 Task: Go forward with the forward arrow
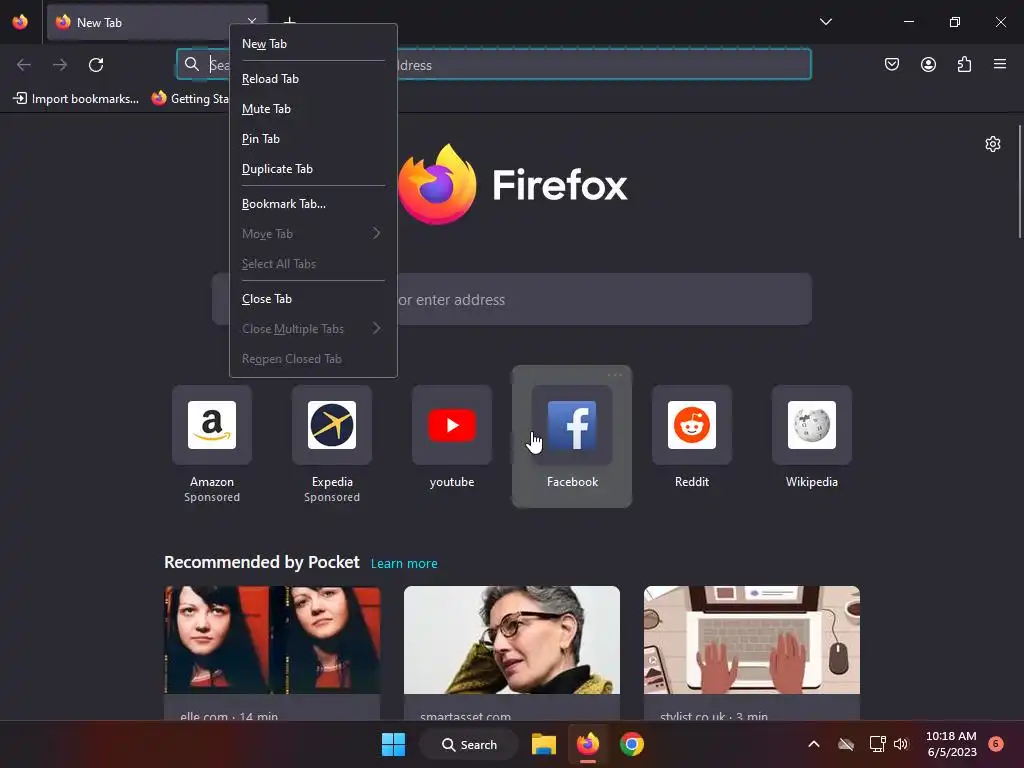pyautogui.click(x=60, y=65)
